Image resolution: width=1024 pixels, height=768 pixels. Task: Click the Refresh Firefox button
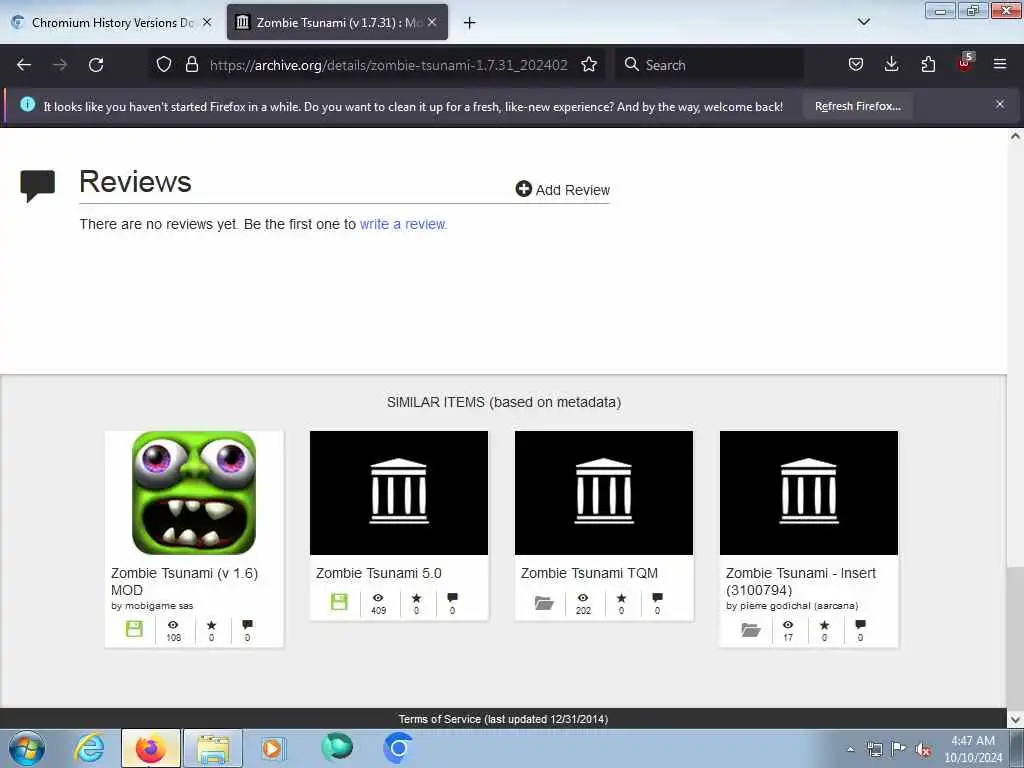pyautogui.click(x=857, y=106)
